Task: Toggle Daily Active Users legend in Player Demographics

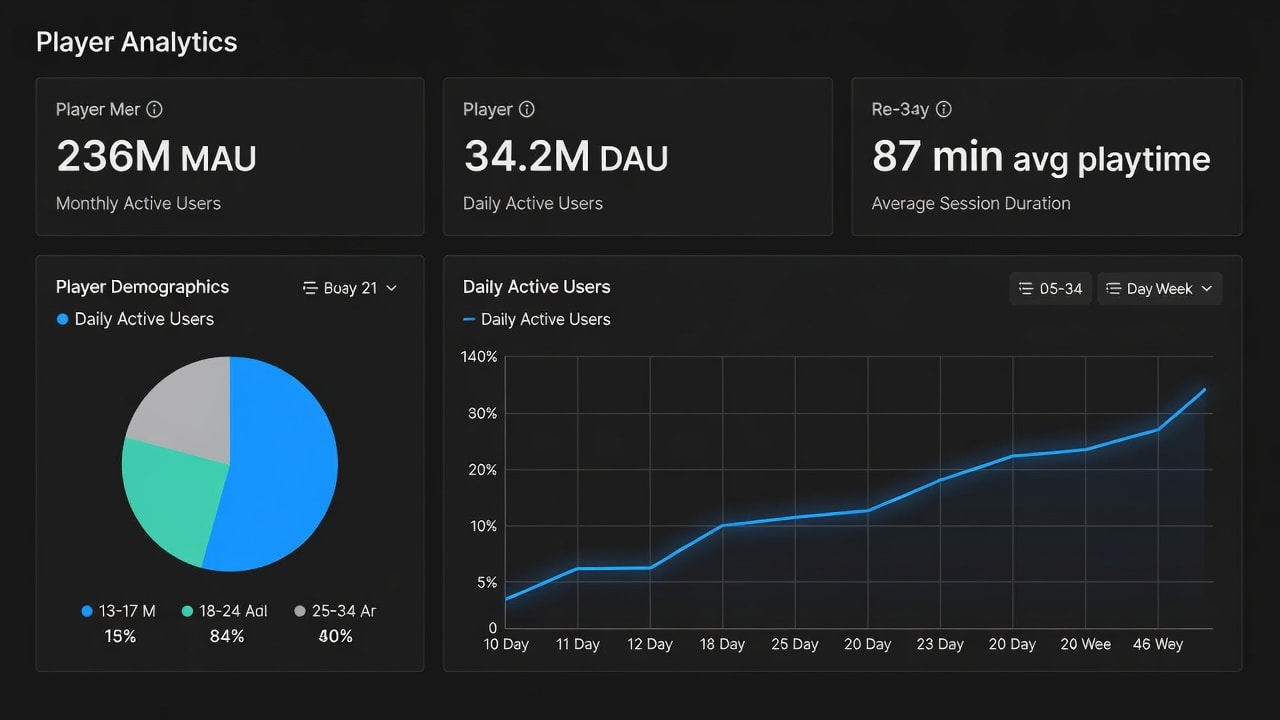Action: pyautogui.click(x=135, y=319)
